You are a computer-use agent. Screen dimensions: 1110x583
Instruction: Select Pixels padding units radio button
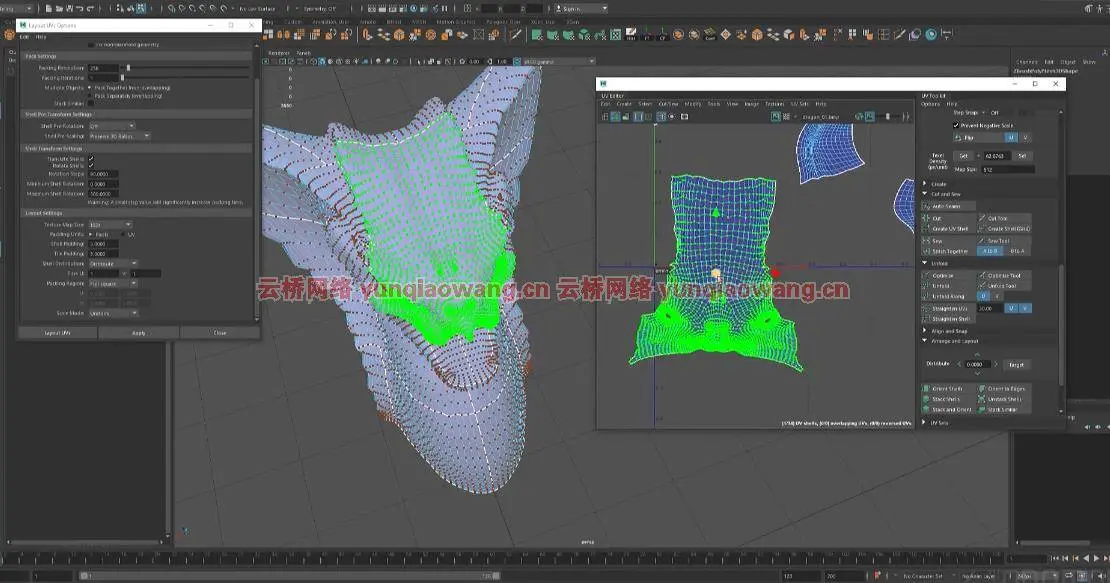coord(91,234)
